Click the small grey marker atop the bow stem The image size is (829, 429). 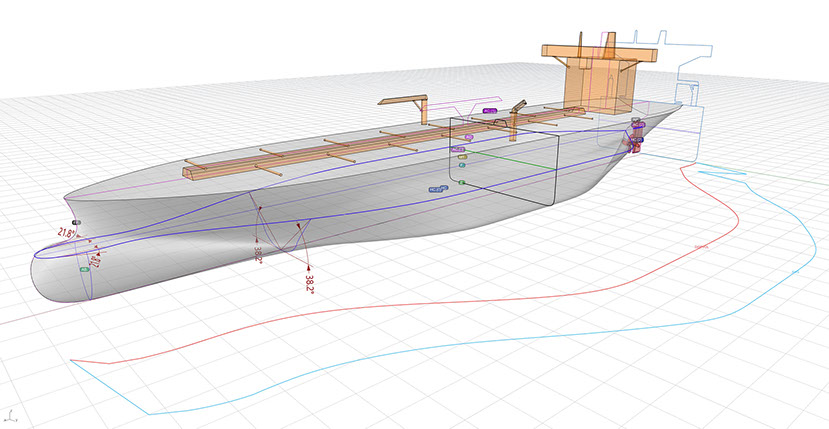(x=76, y=221)
